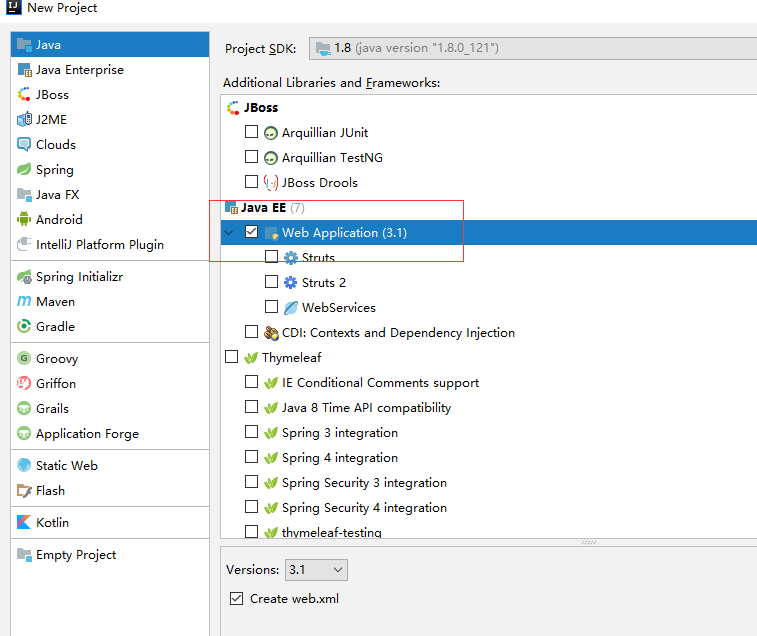The width and height of the screenshot is (757, 636).
Task: Check the WebServices checkbox
Action: click(x=271, y=307)
